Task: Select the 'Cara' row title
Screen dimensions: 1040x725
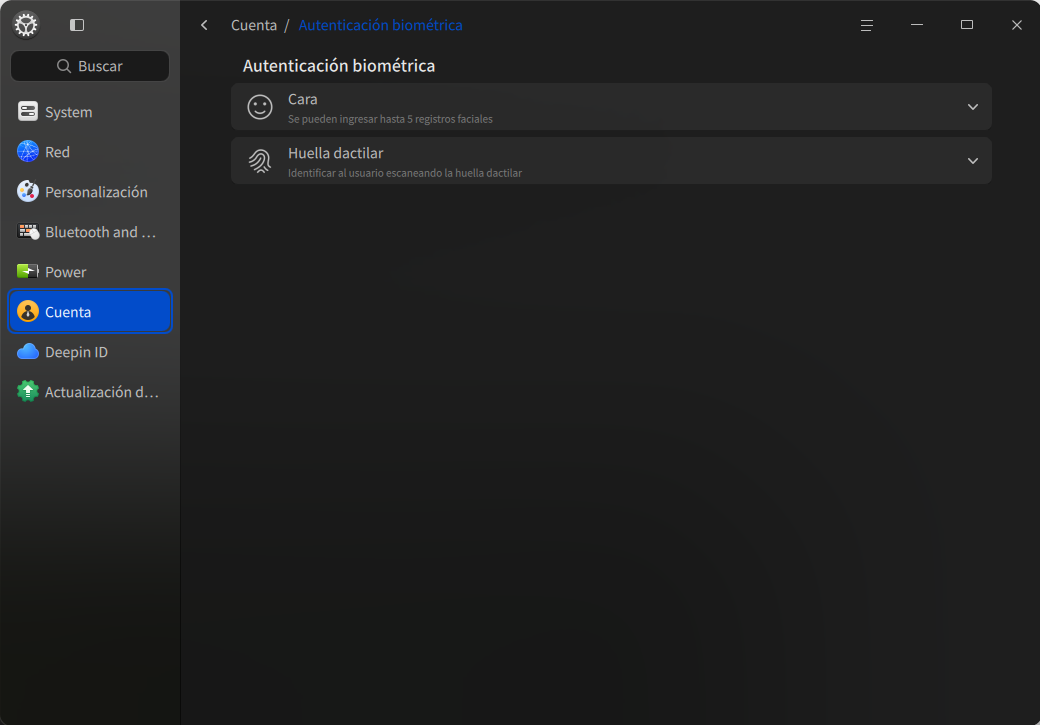Action: point(302,99)
